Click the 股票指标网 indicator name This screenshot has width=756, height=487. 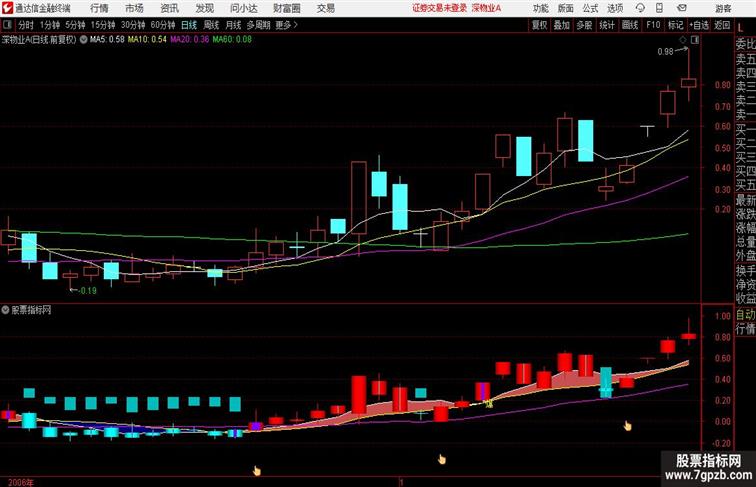click(31, 310)
